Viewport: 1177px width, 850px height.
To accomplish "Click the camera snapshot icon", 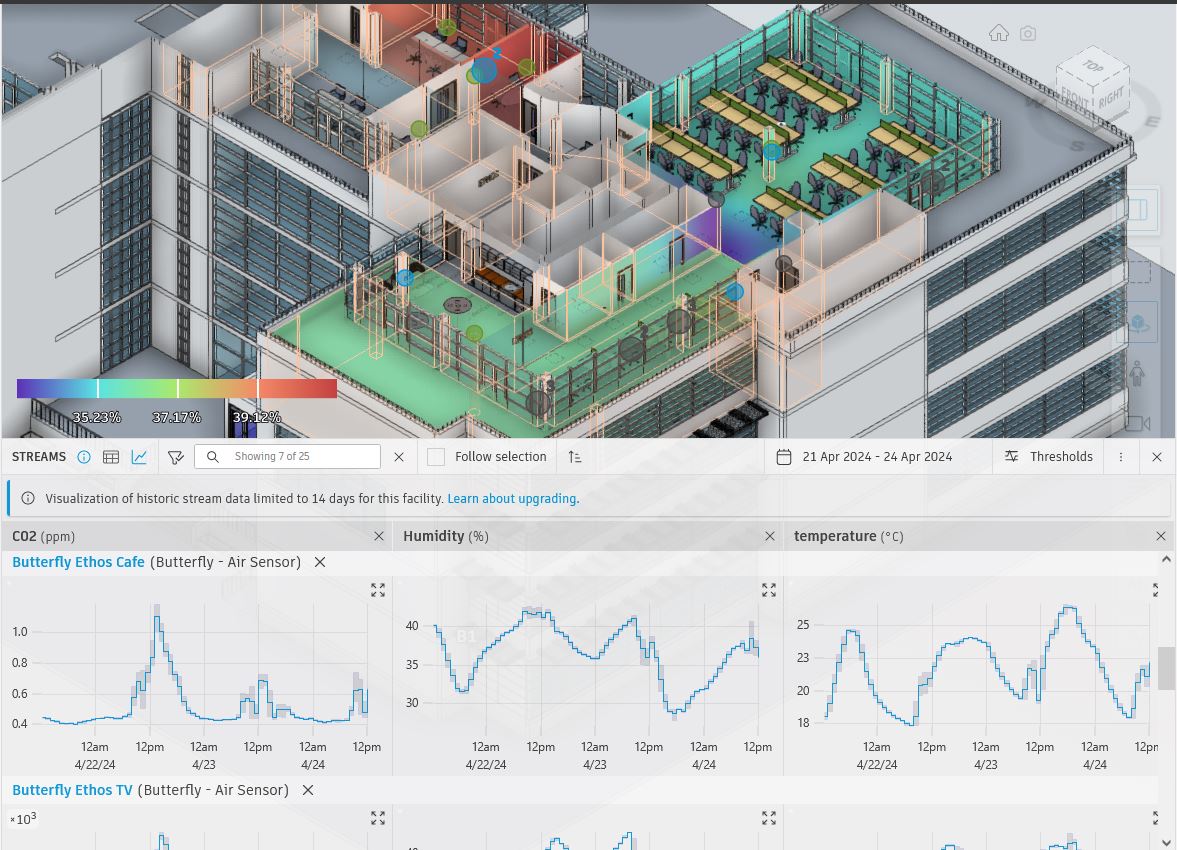I will 1028,33.
